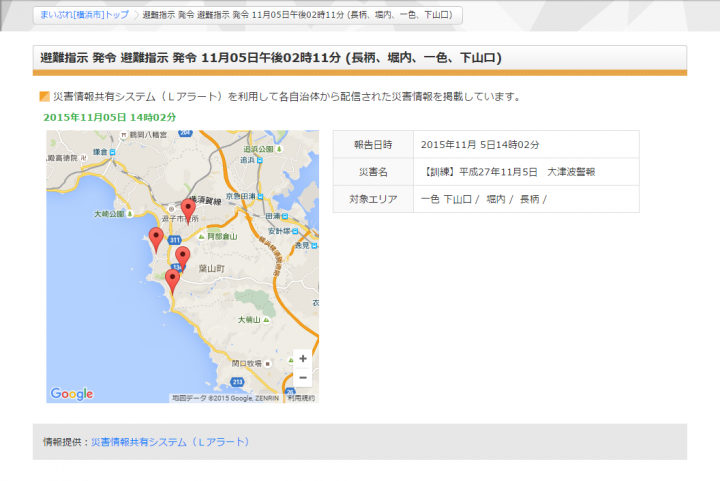Open the 災害情報共有システム（Lアラート） link

[169, 441]
